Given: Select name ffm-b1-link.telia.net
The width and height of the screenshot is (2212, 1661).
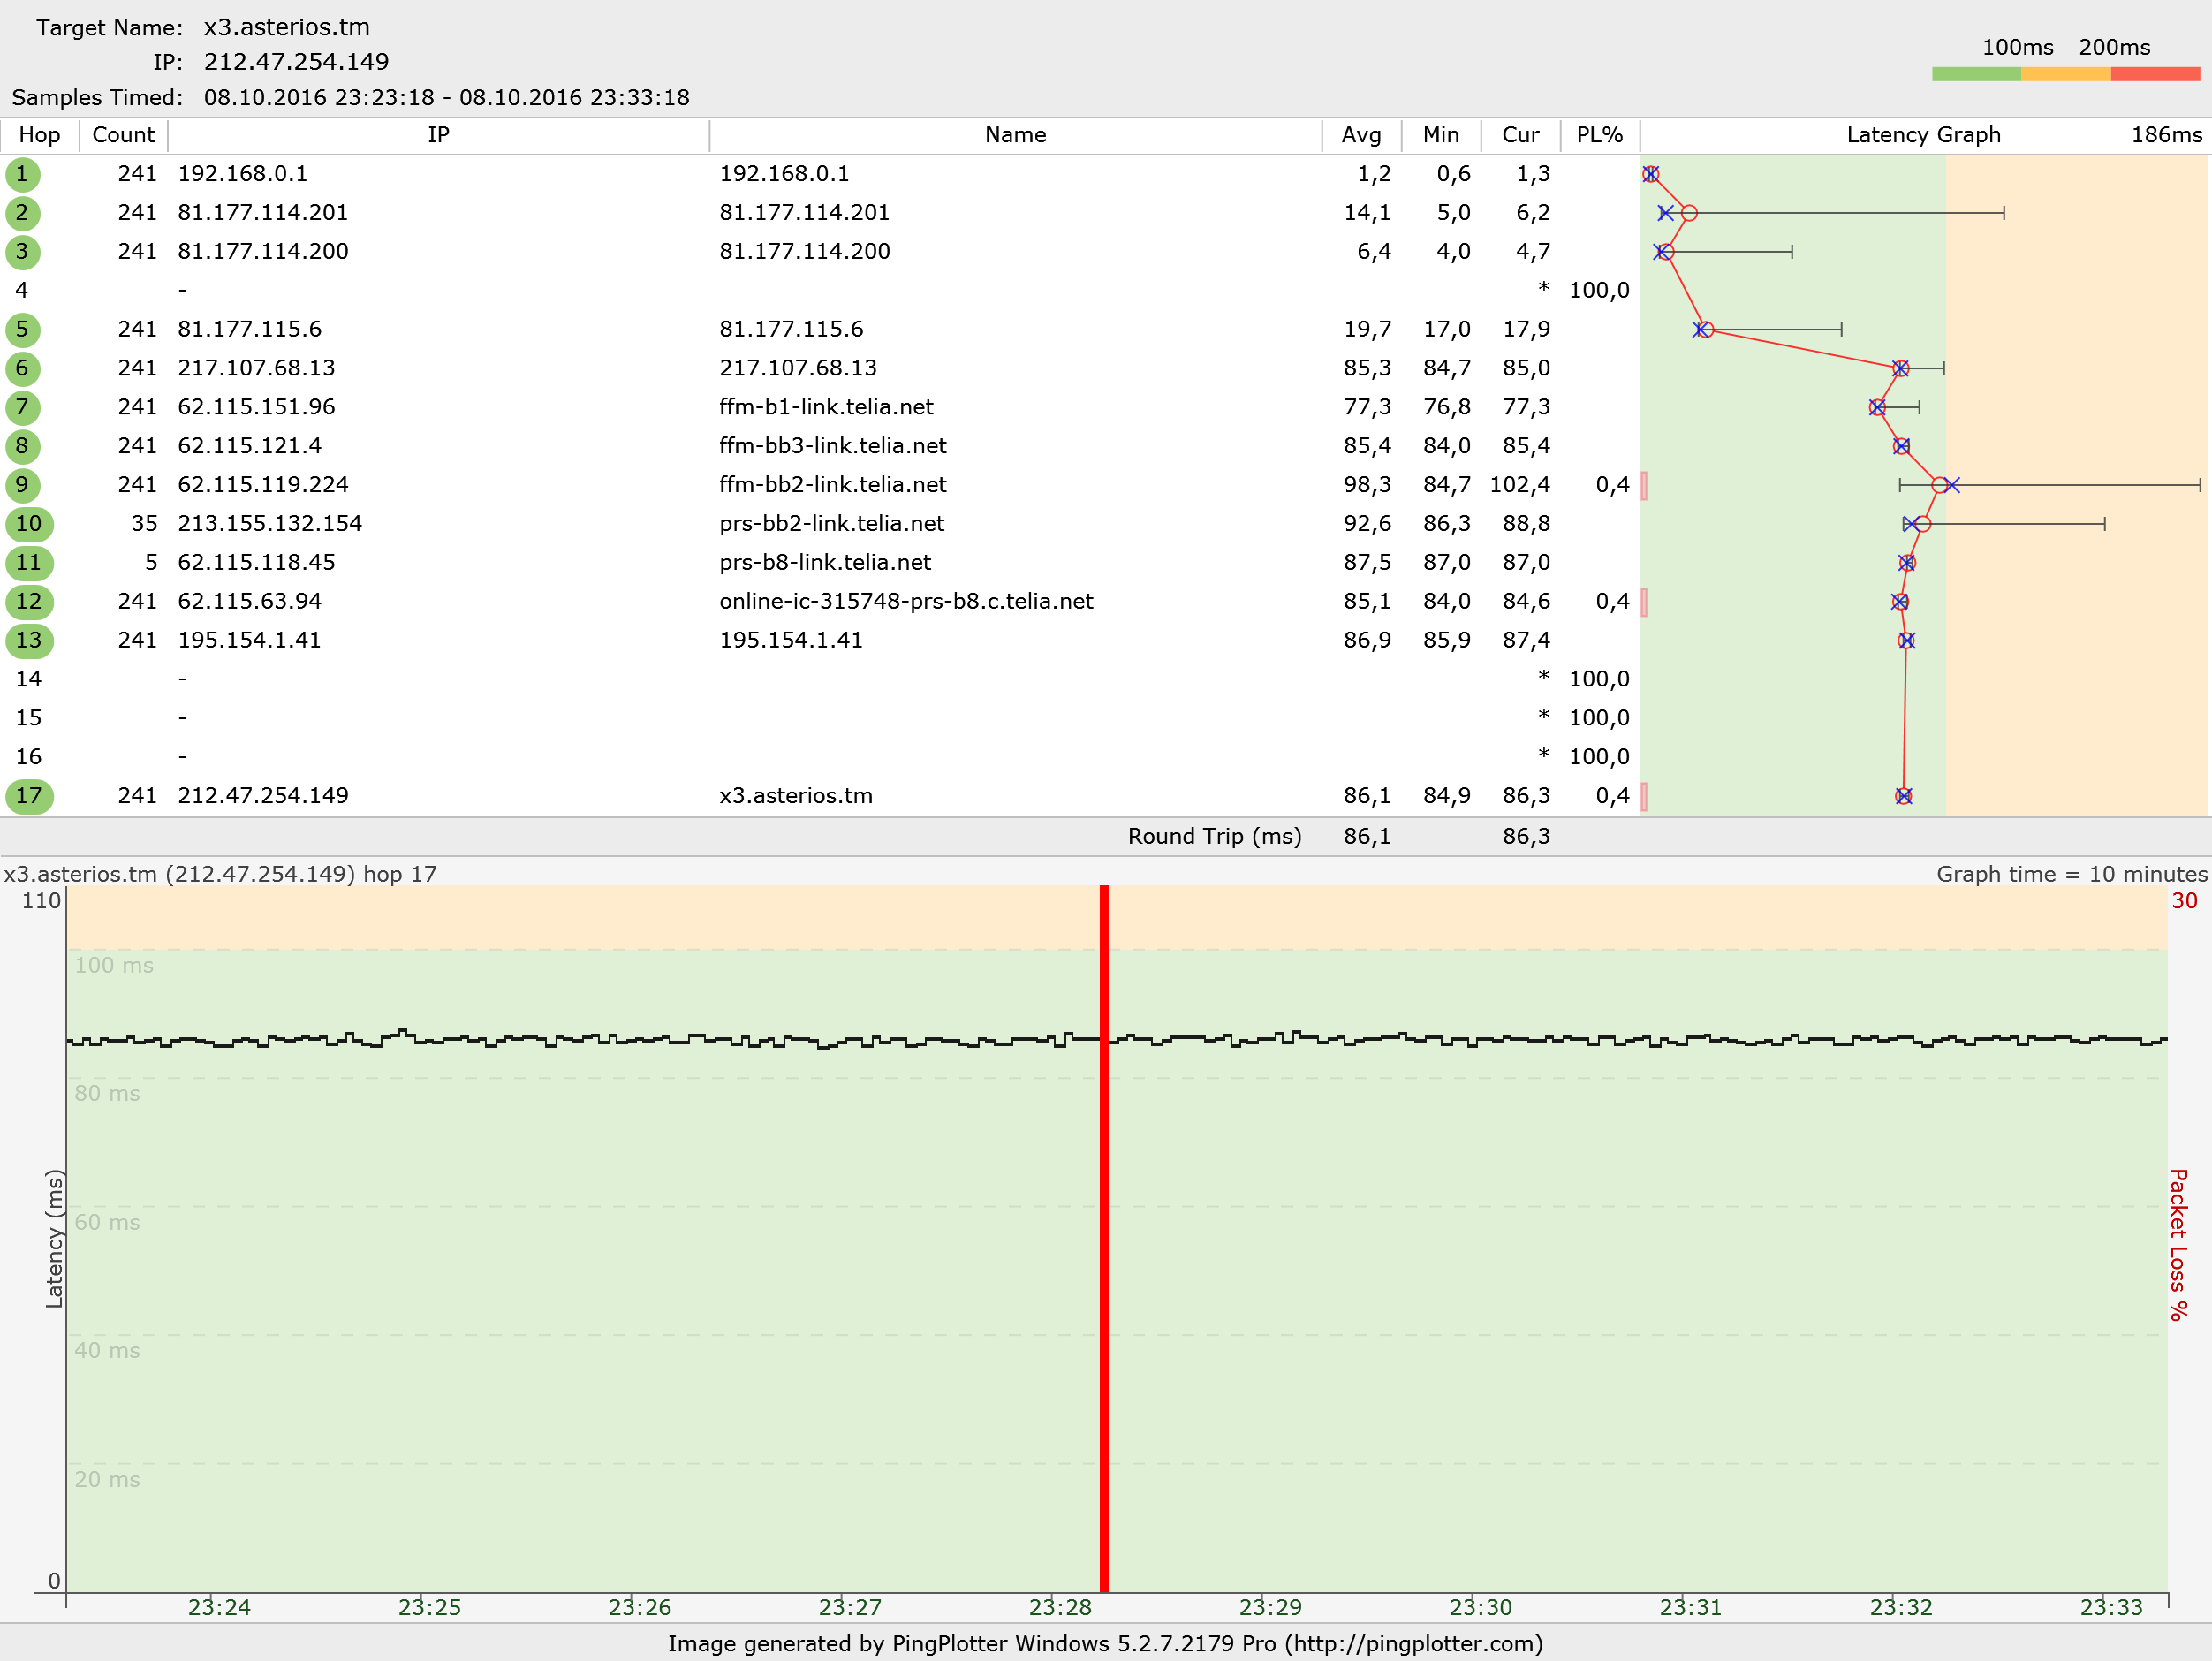Looking at the screenshot, I should tap(826, 408).
